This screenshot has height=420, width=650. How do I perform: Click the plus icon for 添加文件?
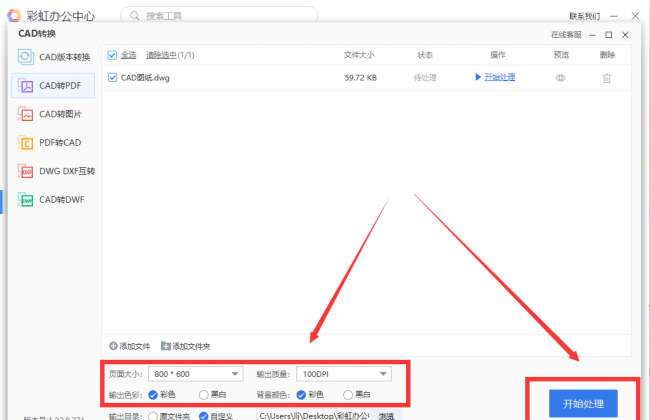(113, 346)
